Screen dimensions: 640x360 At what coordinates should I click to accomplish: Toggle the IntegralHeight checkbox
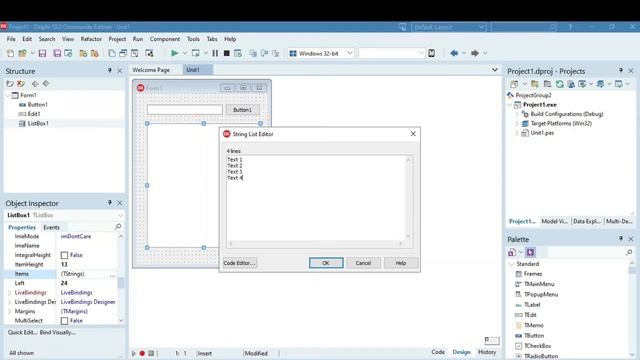(64, 255)
